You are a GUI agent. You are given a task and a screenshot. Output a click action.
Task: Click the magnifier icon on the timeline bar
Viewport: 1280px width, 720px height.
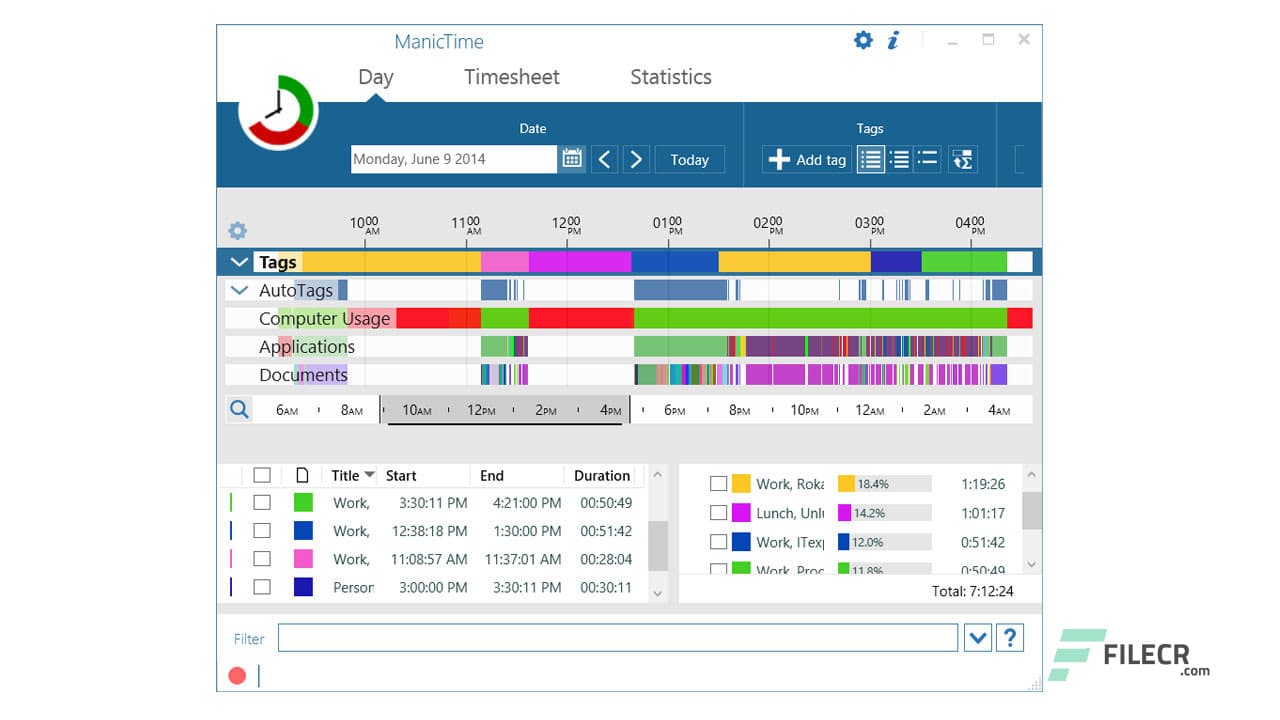pos(238,408)
